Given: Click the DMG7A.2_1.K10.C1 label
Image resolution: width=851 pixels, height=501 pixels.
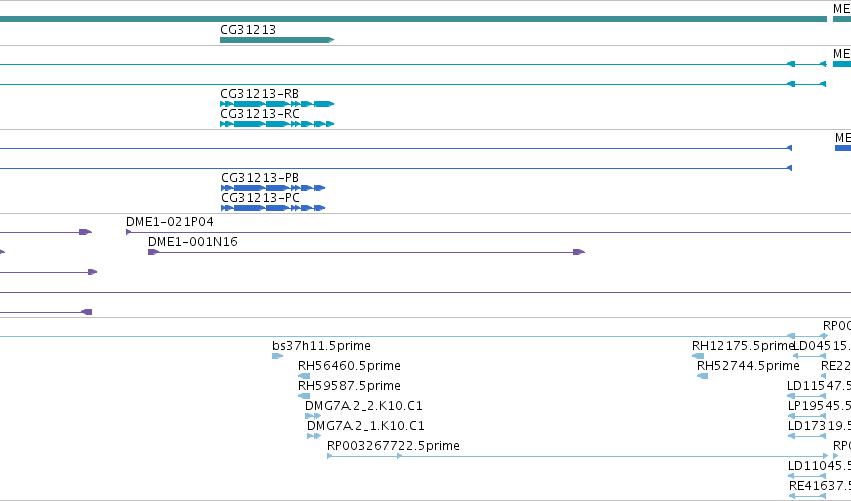Looking at the screenshot, I should click(366, 426).
